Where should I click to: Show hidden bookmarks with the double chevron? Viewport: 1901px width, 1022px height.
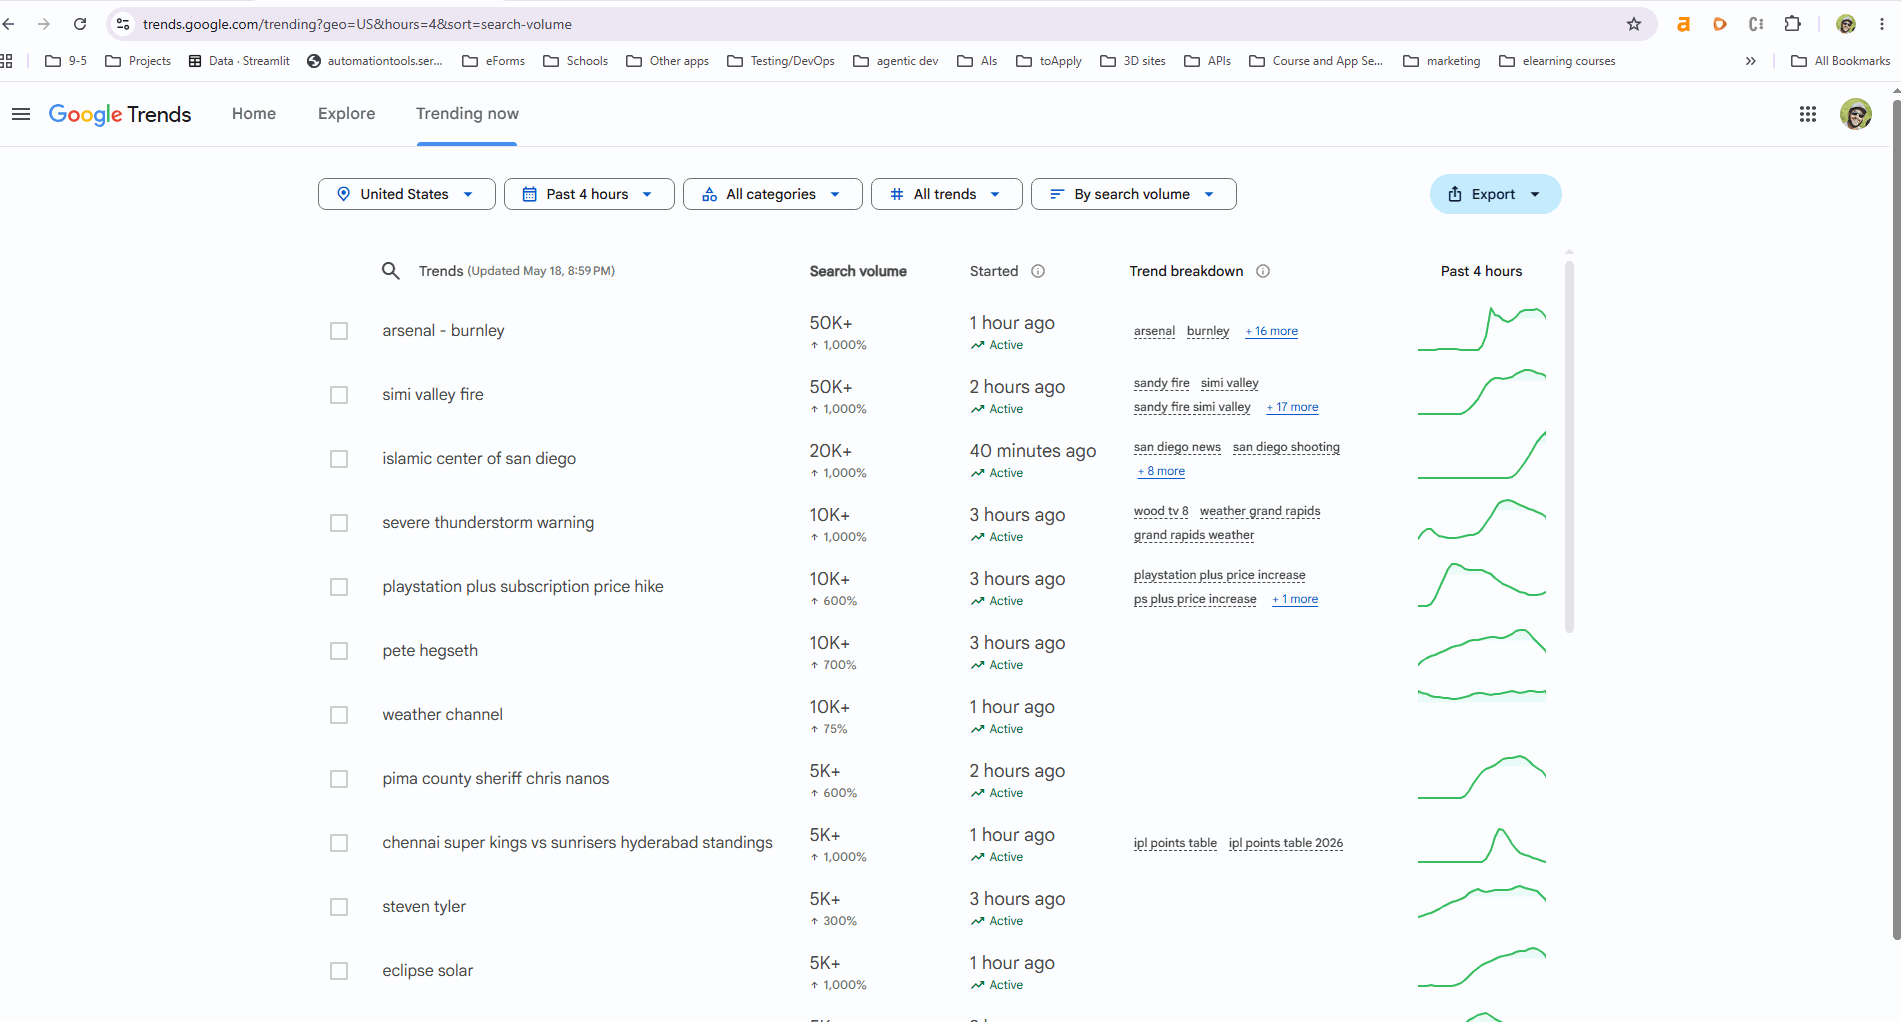pyautogui.click(x=1751, y=61)
